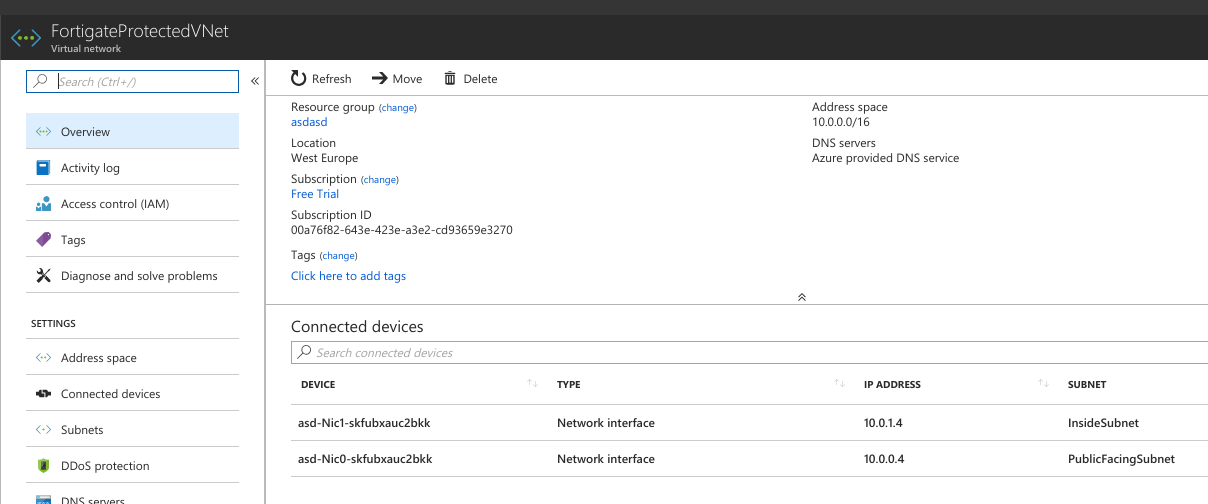1208x504 pixels.
Task: Open the asdasd resource group link
Action: 309,122
